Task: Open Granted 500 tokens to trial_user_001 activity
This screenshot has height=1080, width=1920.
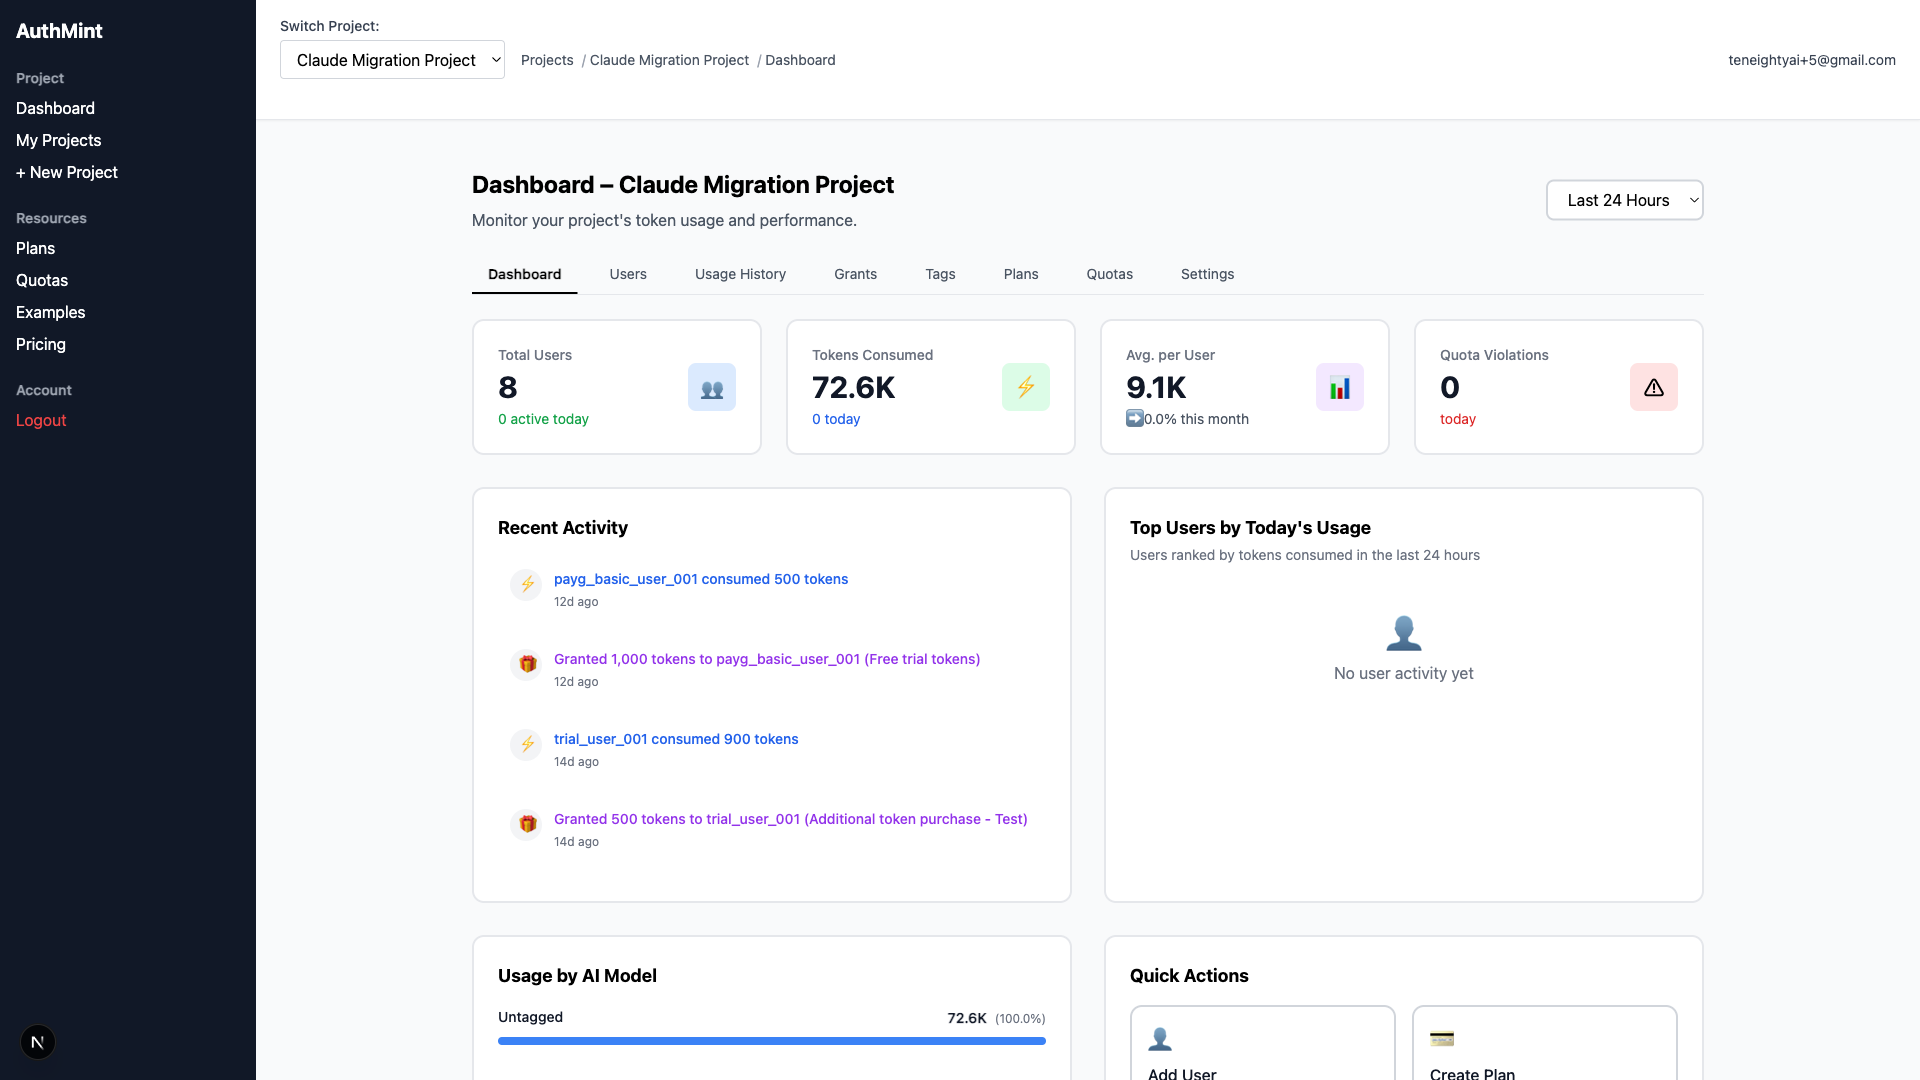Action: [x=791, y=819]
